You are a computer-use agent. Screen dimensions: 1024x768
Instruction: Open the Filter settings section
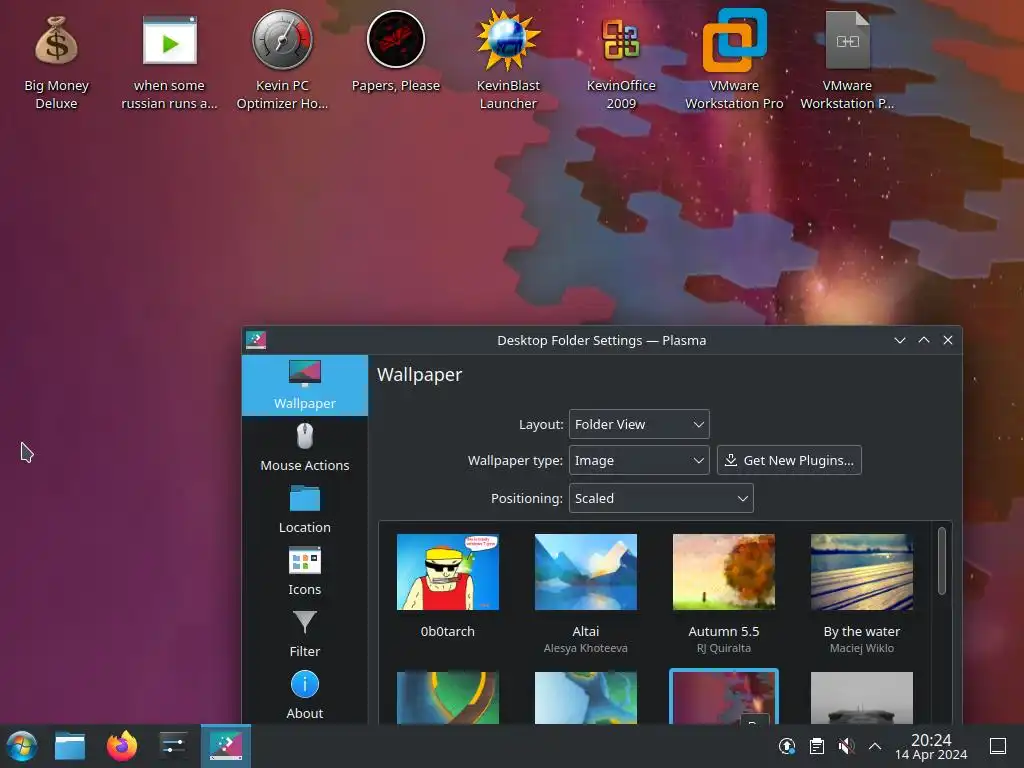click(x=305, y=633)
